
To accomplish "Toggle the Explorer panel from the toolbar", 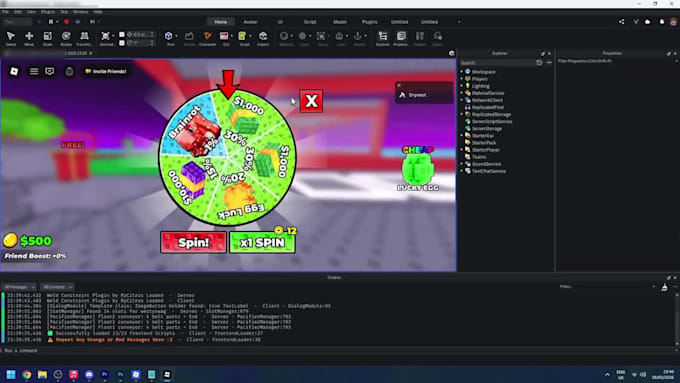I will pos(382,38).
